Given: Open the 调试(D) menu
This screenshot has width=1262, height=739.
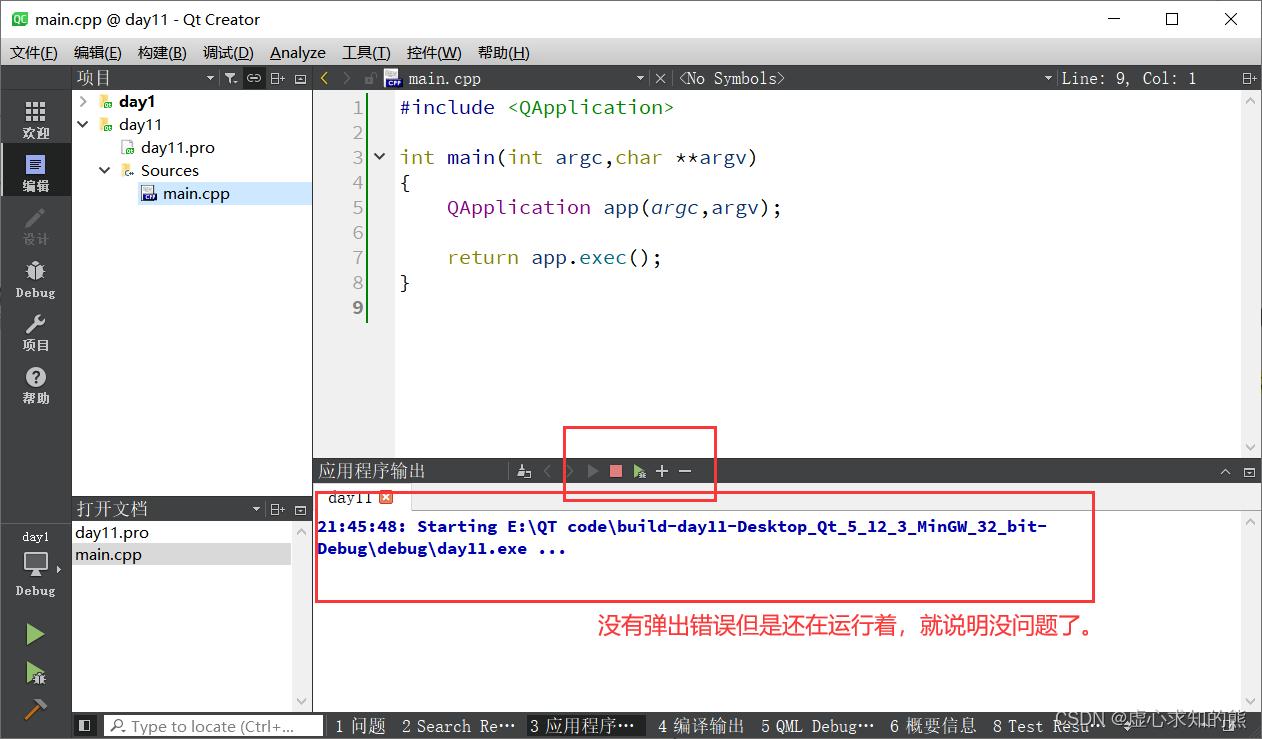Looking at the screenshot, I should [x=228, y=53].
